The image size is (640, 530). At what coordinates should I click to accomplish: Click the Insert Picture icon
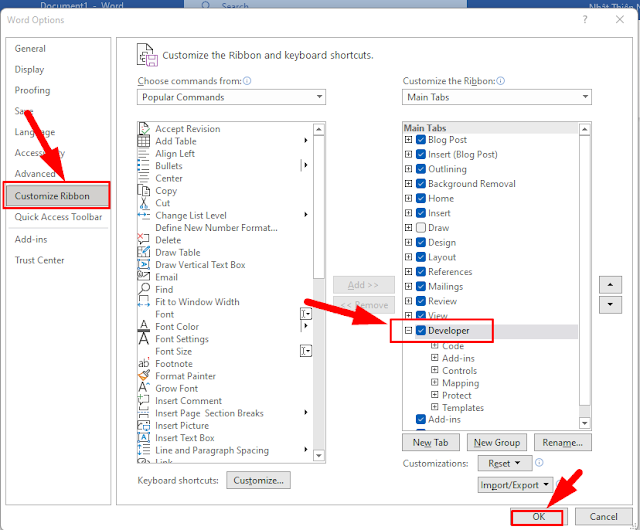(x=144, y=425)
